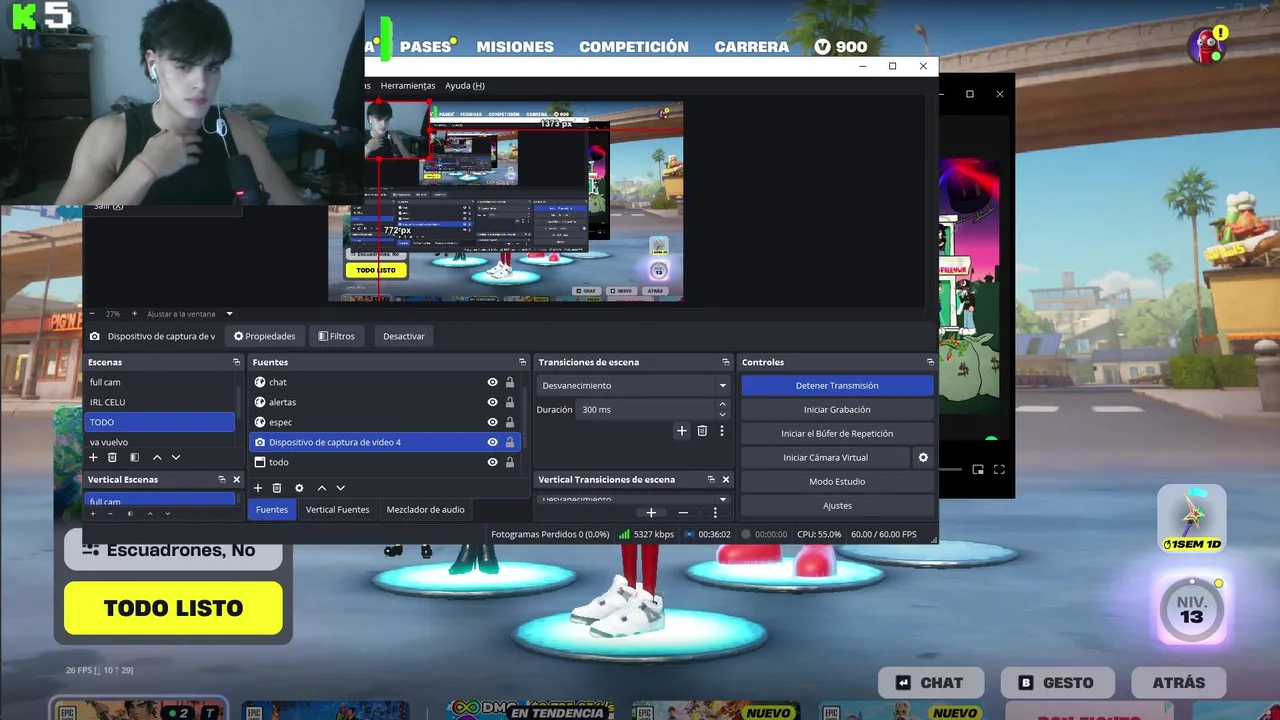Toggle visibility of alertas source

pos(492,402)
